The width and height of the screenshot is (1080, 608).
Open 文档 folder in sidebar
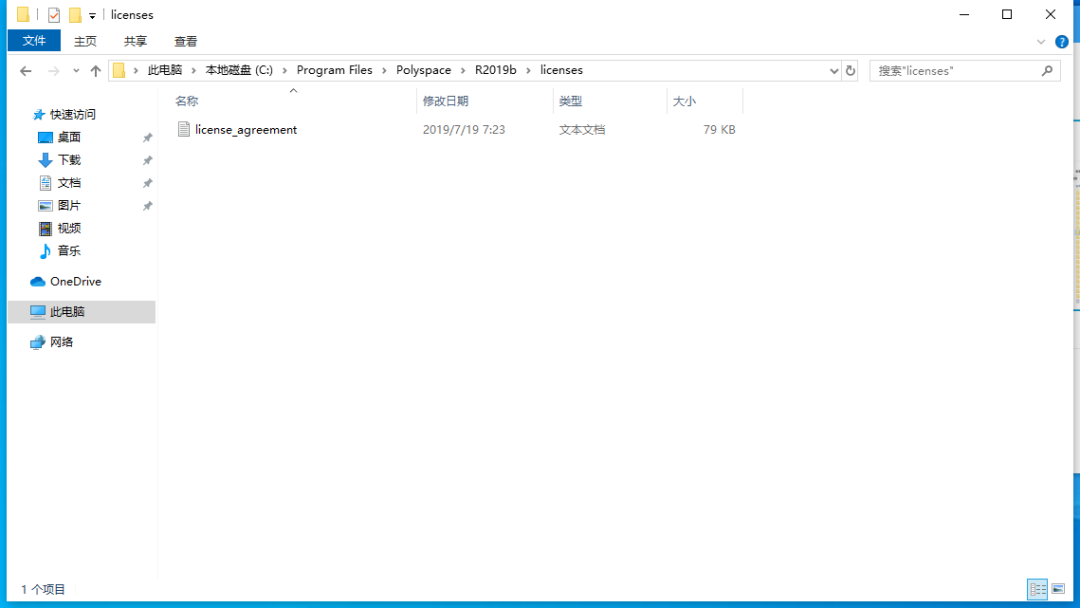[69, 182]
